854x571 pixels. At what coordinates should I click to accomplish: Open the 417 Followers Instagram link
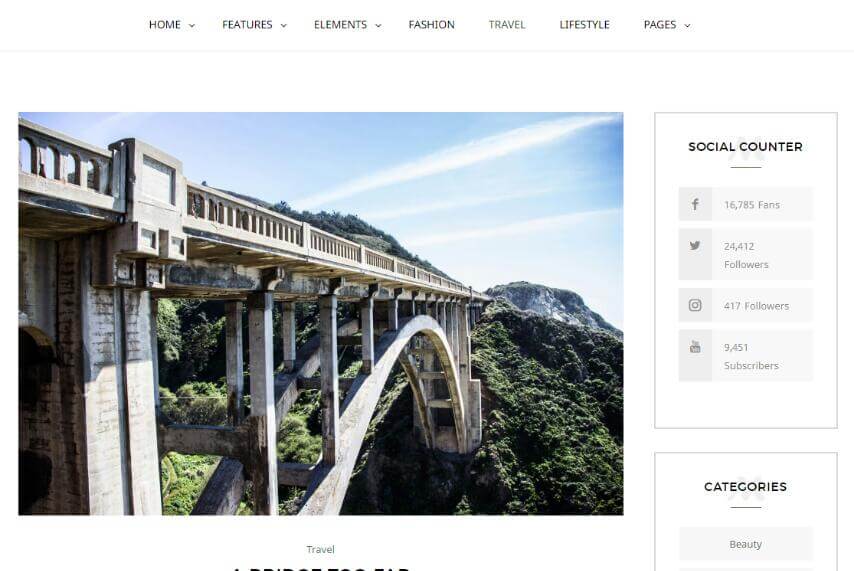[x=756, y=306]
